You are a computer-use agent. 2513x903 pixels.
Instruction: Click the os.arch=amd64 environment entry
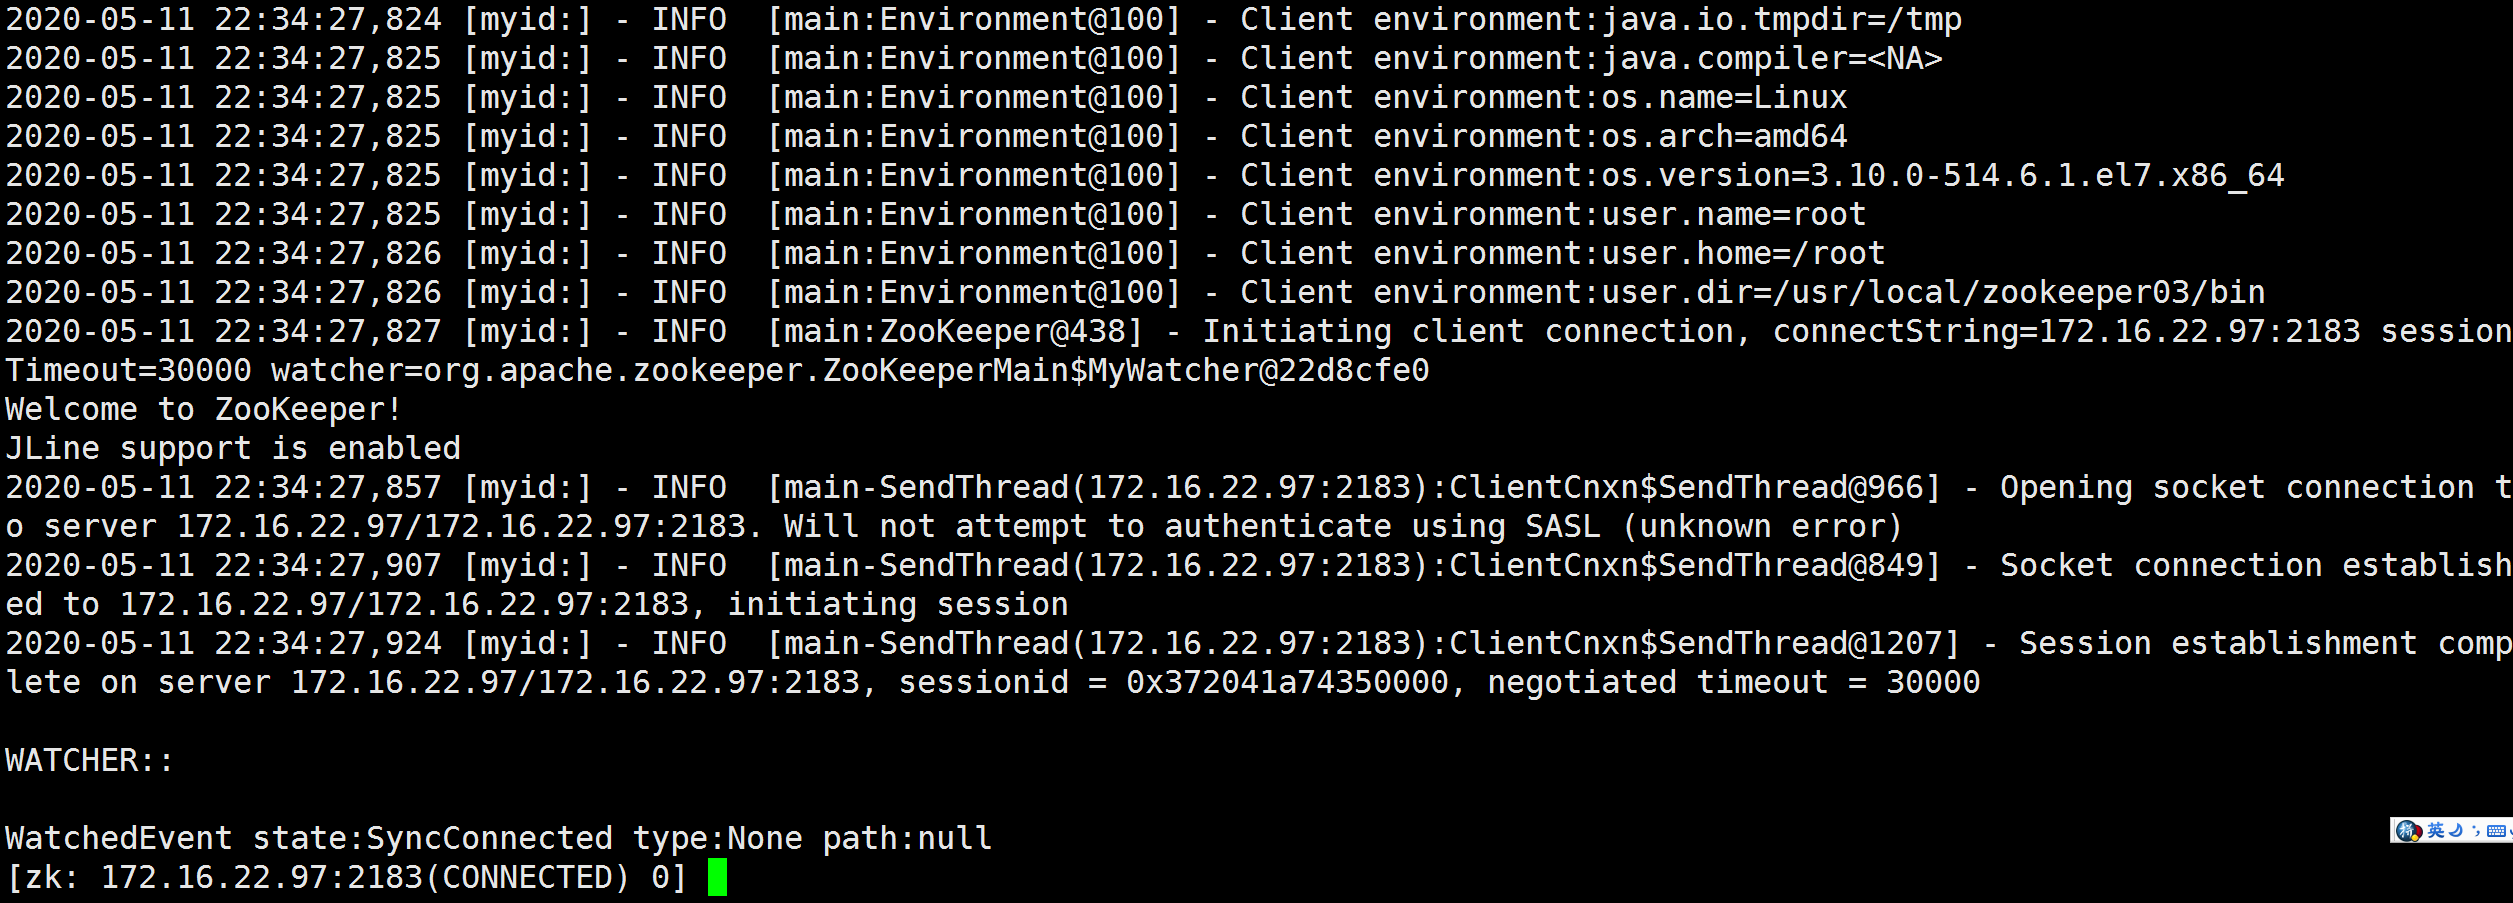point(1724,136)
